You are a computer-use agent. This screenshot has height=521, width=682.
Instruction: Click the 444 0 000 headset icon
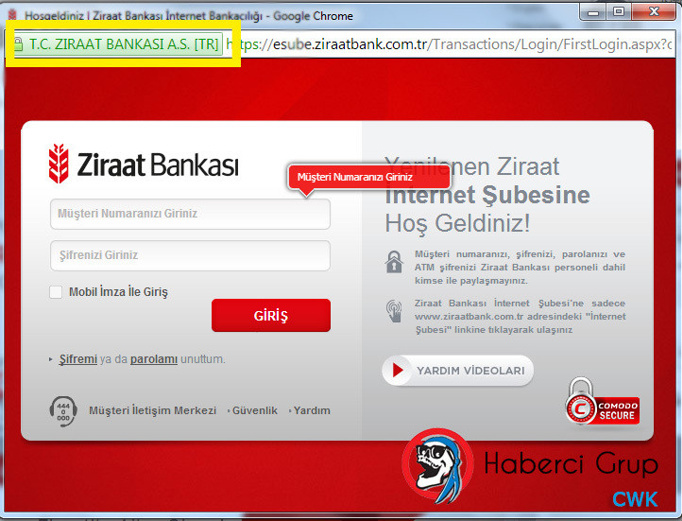click(63, 410)
